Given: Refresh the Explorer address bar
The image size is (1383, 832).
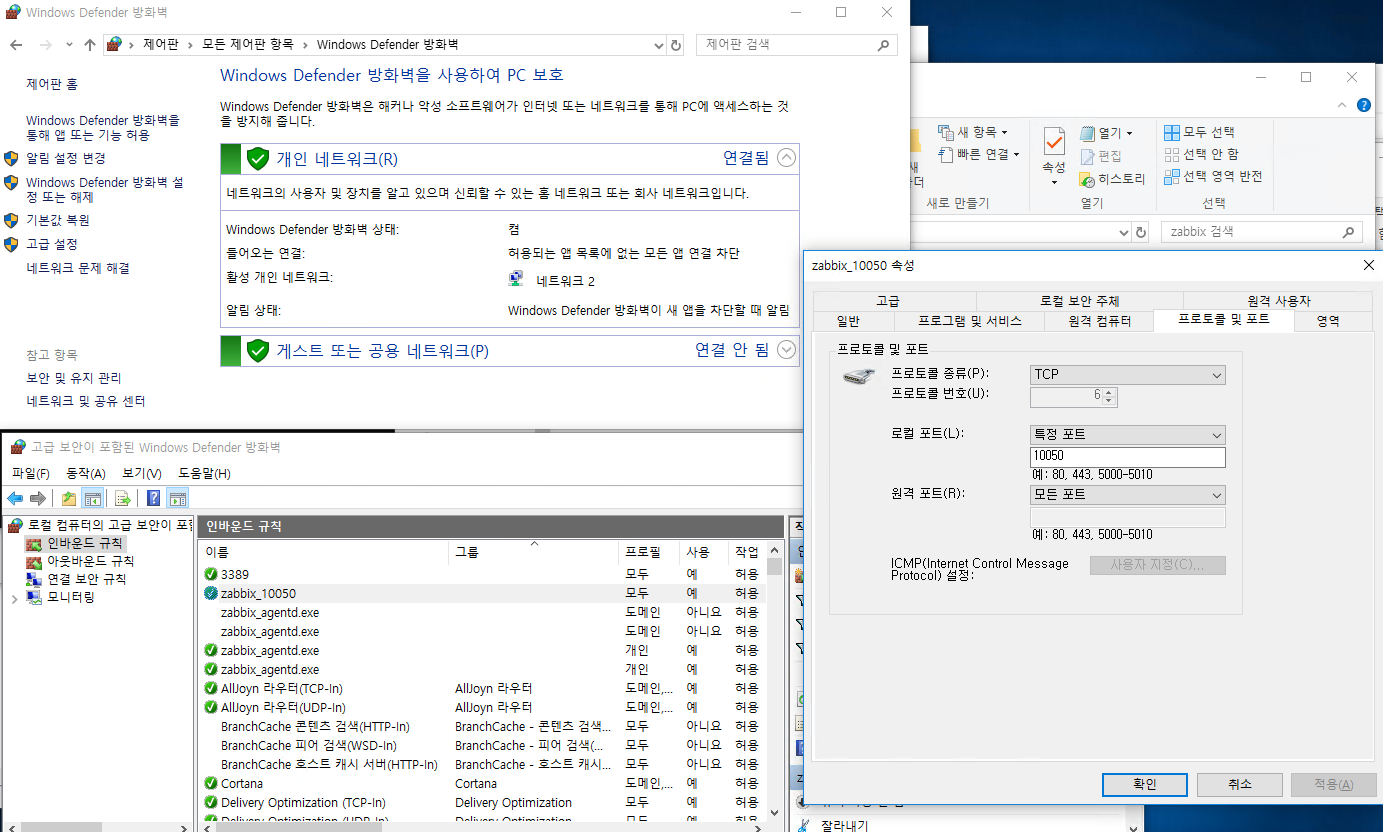Looking at the screenshot, I should tap(1141, 232).
